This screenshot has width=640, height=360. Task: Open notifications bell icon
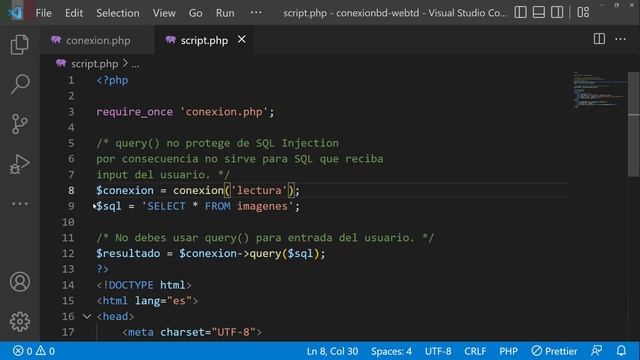[621, 351]
